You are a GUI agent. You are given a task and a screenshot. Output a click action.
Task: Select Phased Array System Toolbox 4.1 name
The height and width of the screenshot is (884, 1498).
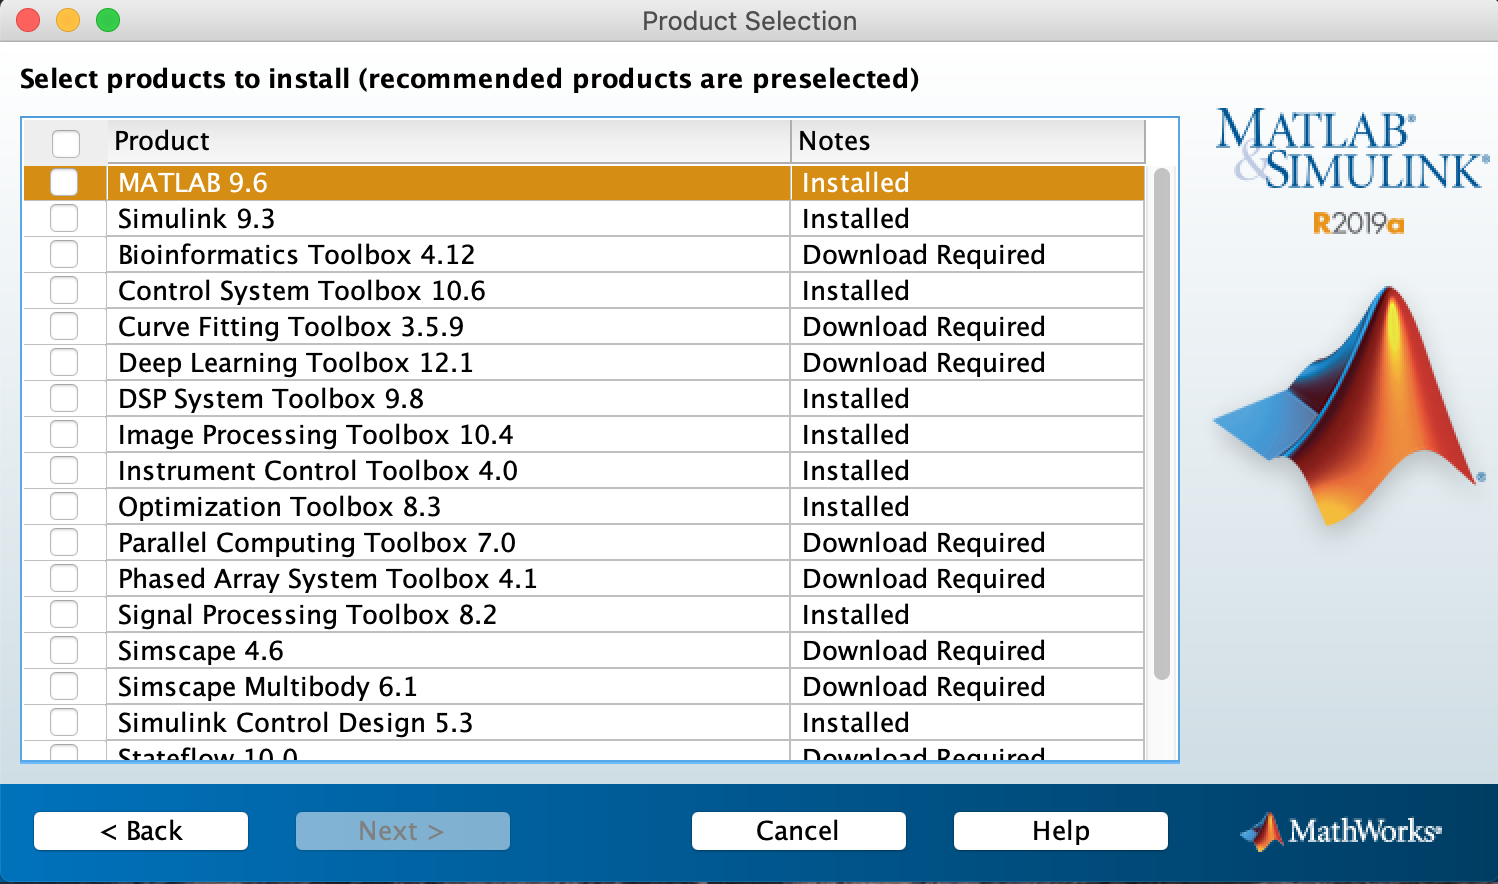coord(327,579)
